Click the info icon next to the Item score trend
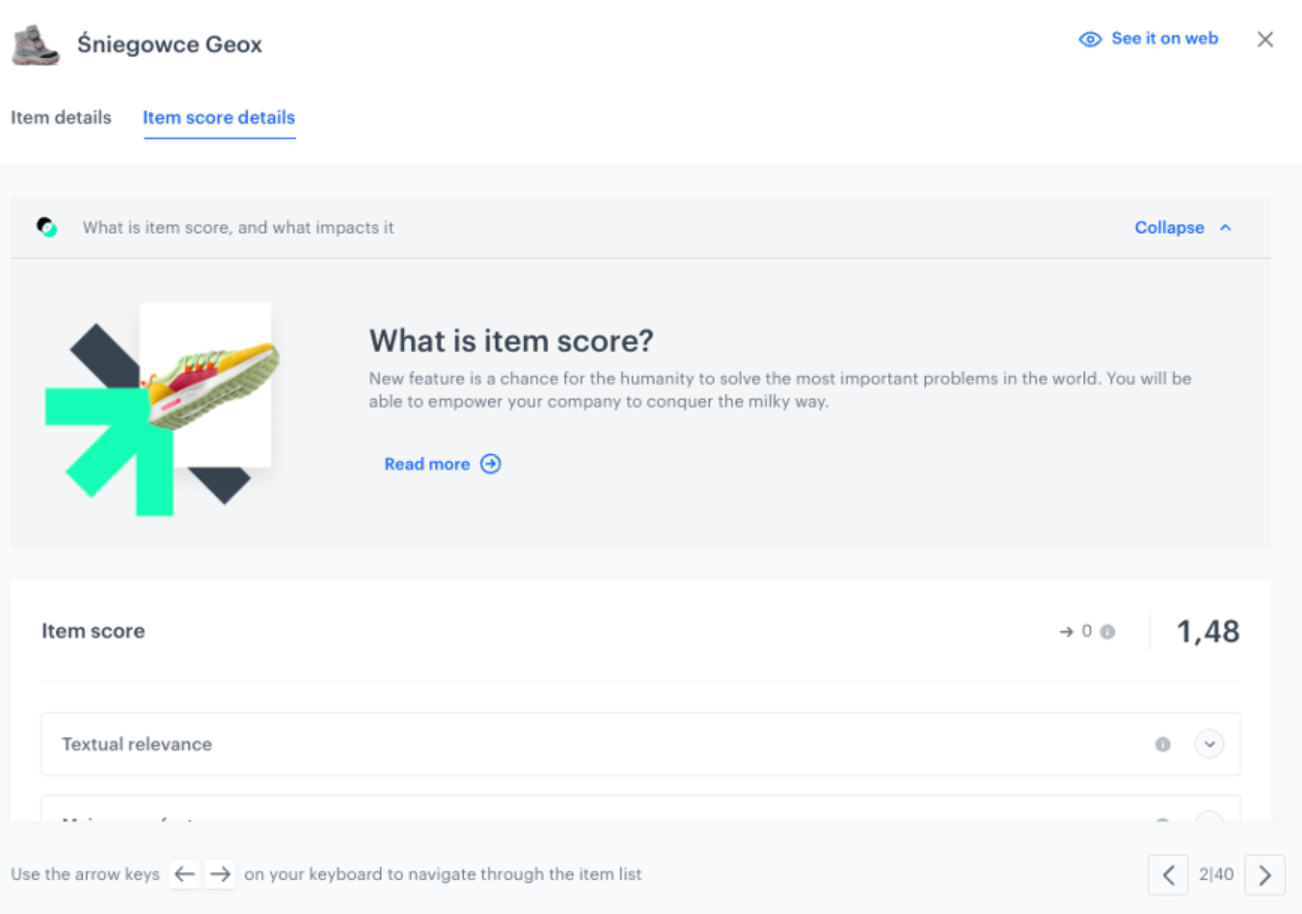Viewport: 1302px width, 914px height. tap(1108, 631)
